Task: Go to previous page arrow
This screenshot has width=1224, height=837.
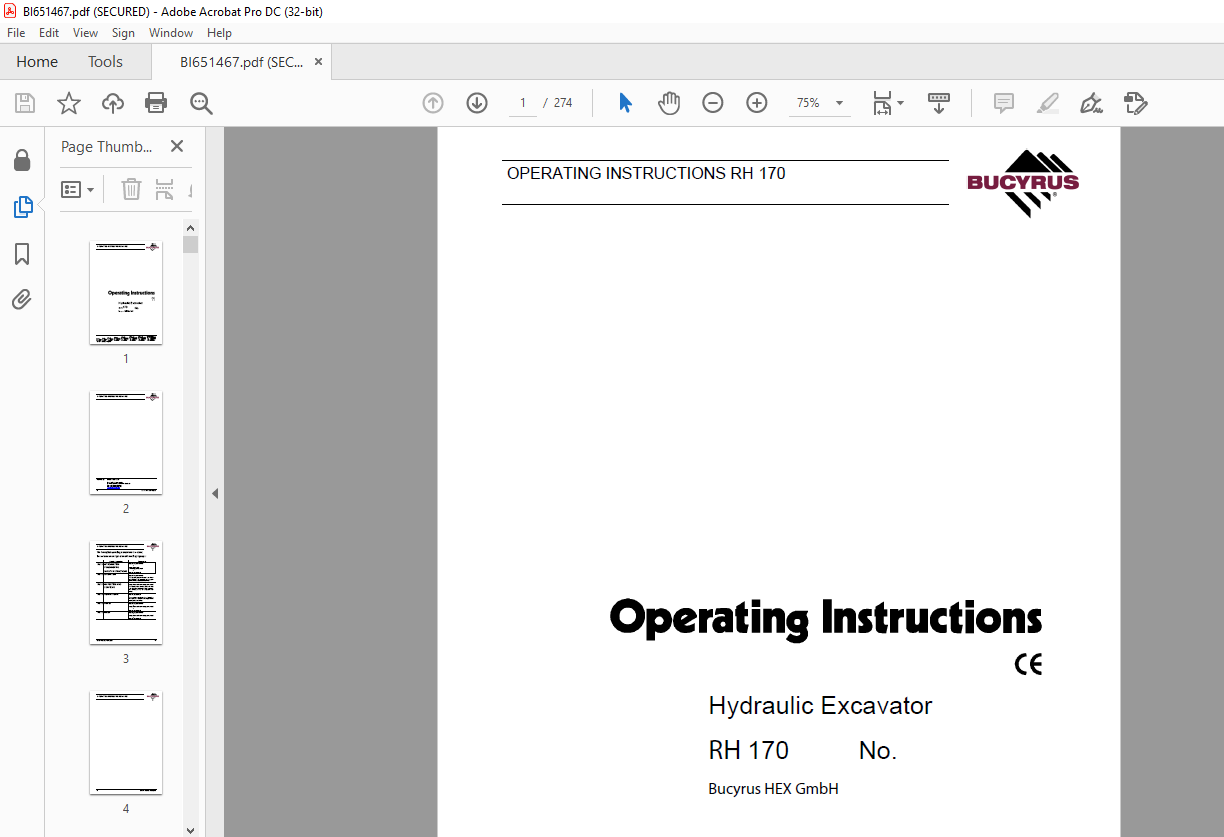Action: point(433,103)
